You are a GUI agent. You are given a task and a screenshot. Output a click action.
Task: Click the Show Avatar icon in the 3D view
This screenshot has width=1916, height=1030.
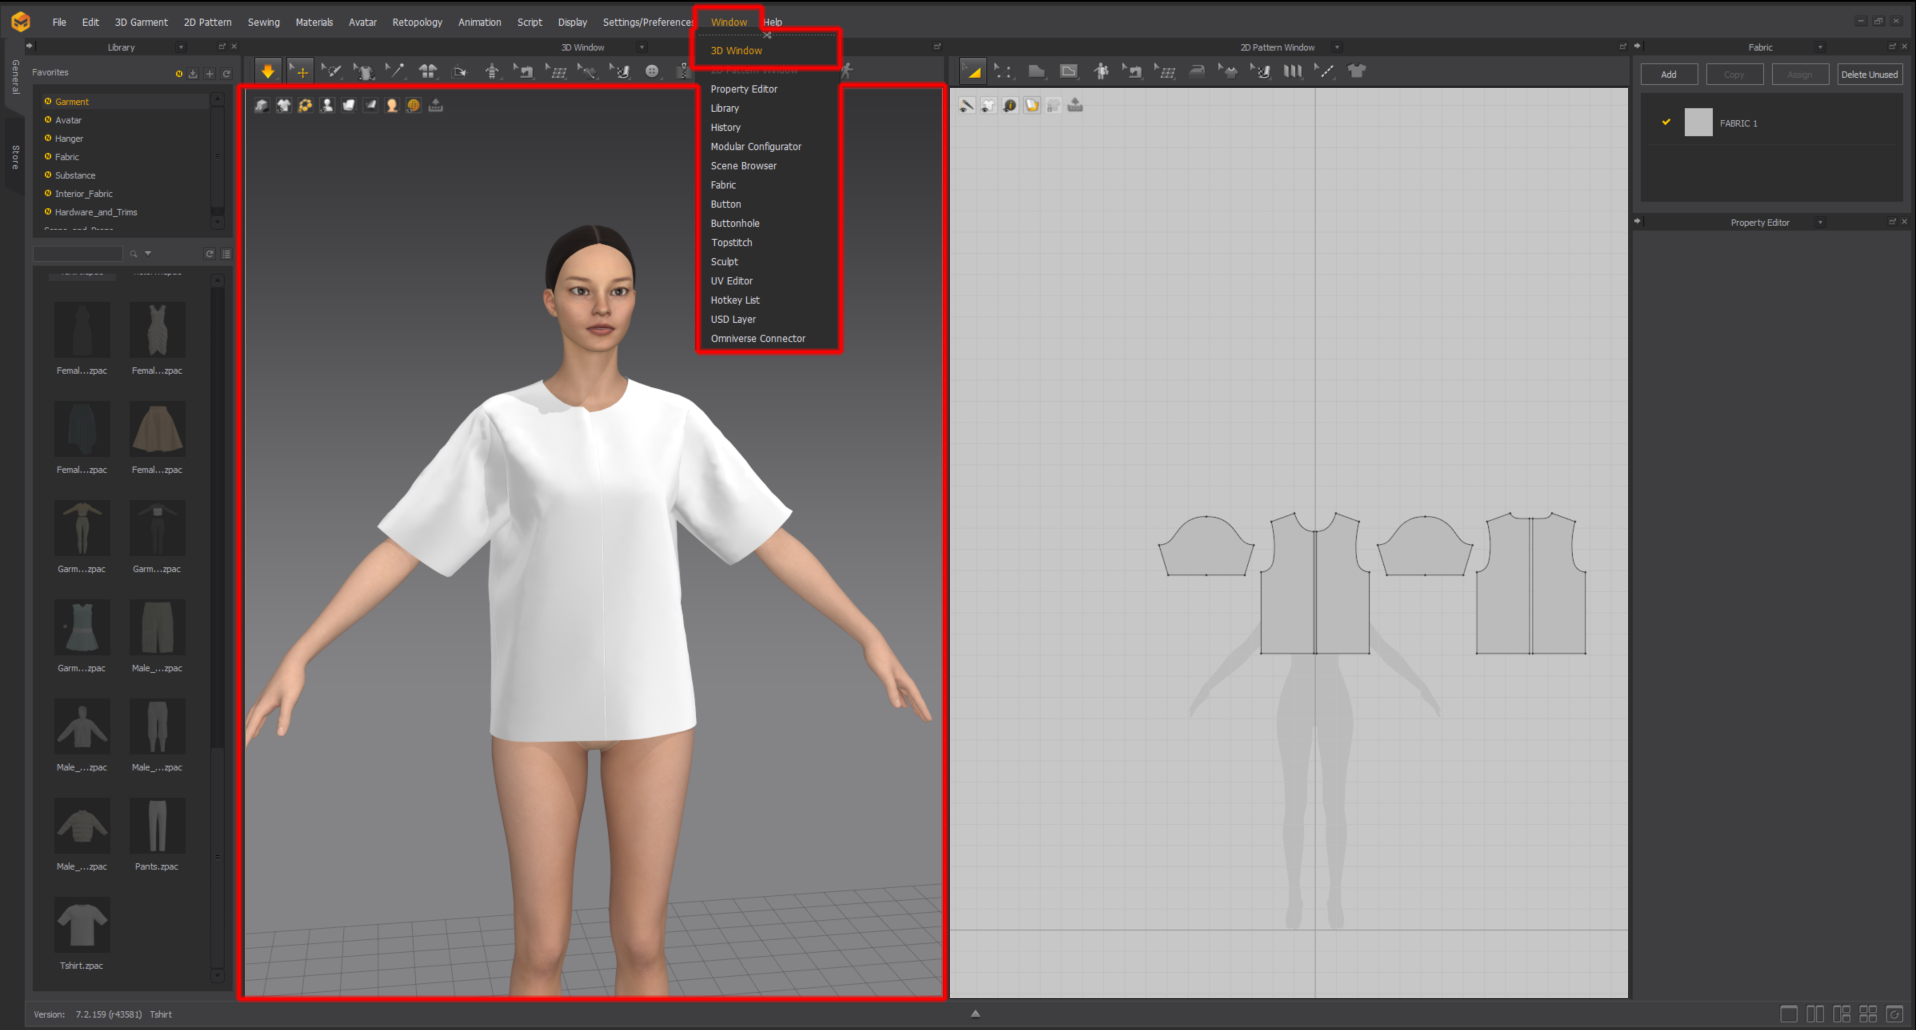pos(327,105)
